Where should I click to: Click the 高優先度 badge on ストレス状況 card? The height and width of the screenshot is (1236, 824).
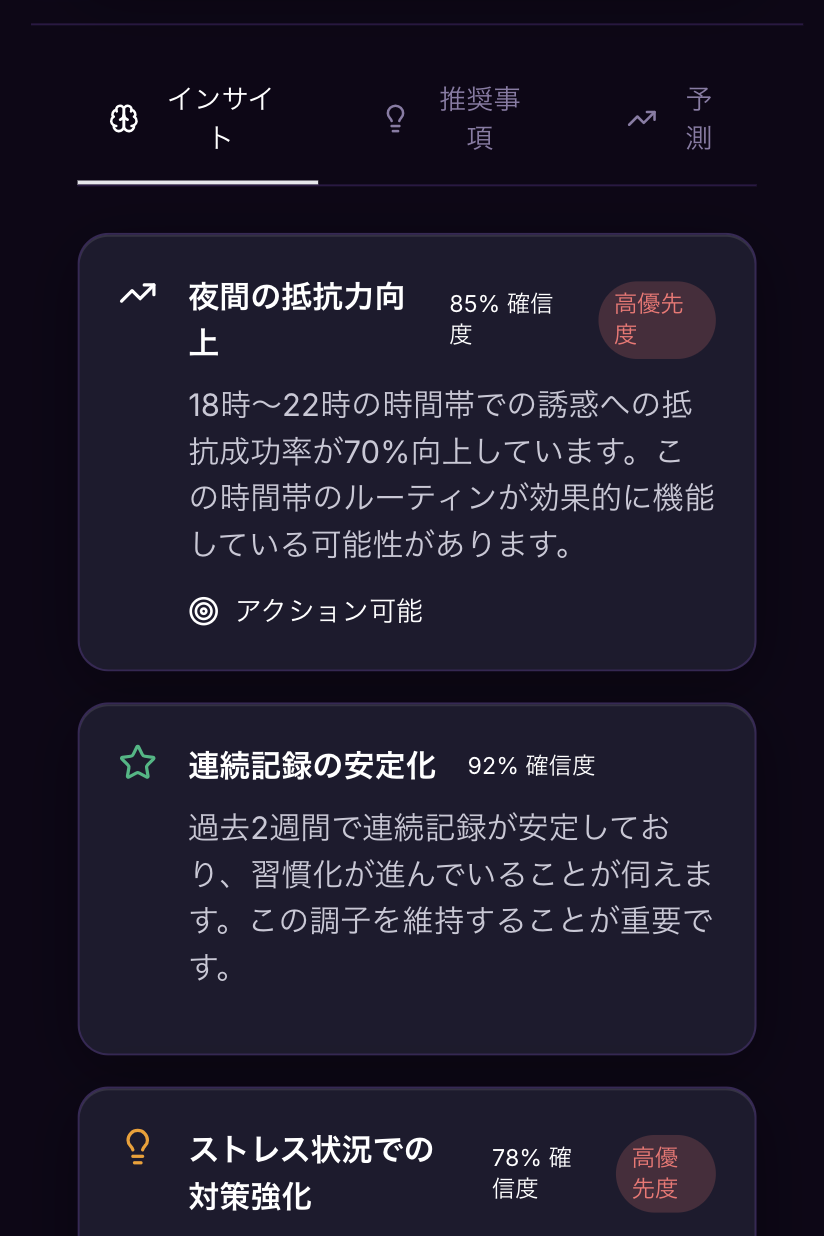tap(665, 1173)
